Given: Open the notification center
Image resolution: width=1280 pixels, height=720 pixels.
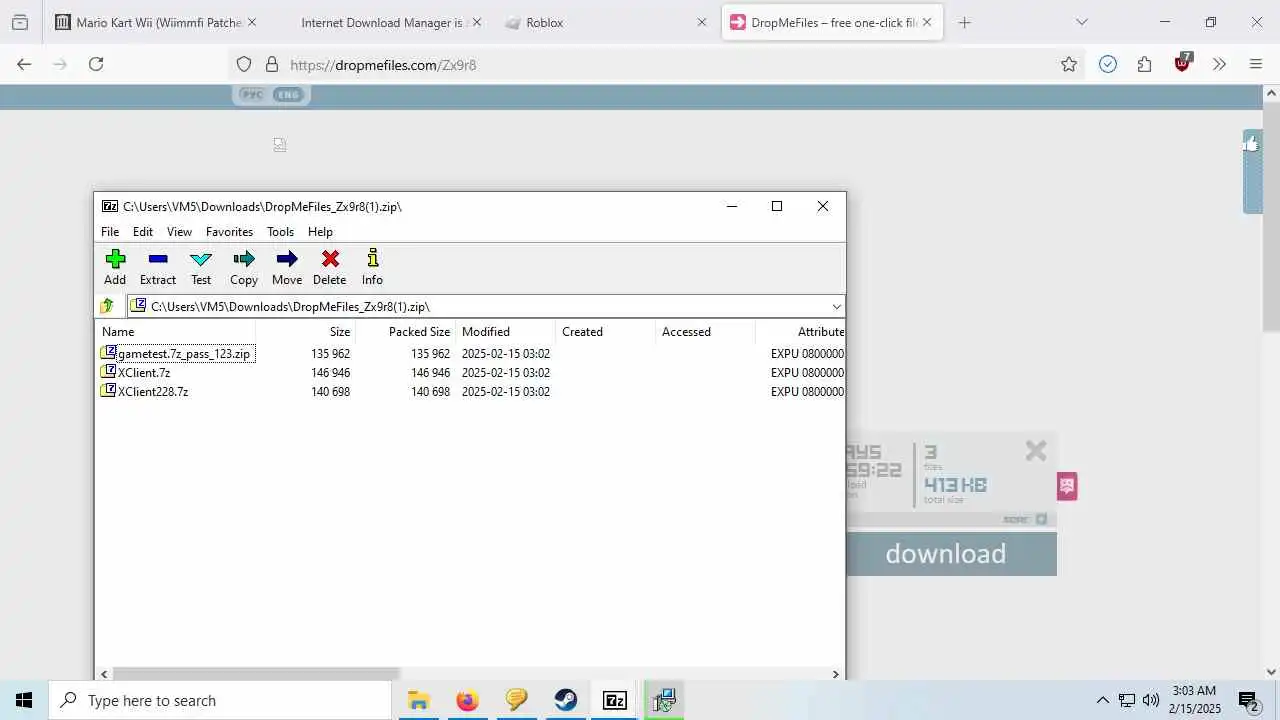Looking at the screenshot, I should pyautogui.click(x=1248, y=700).
